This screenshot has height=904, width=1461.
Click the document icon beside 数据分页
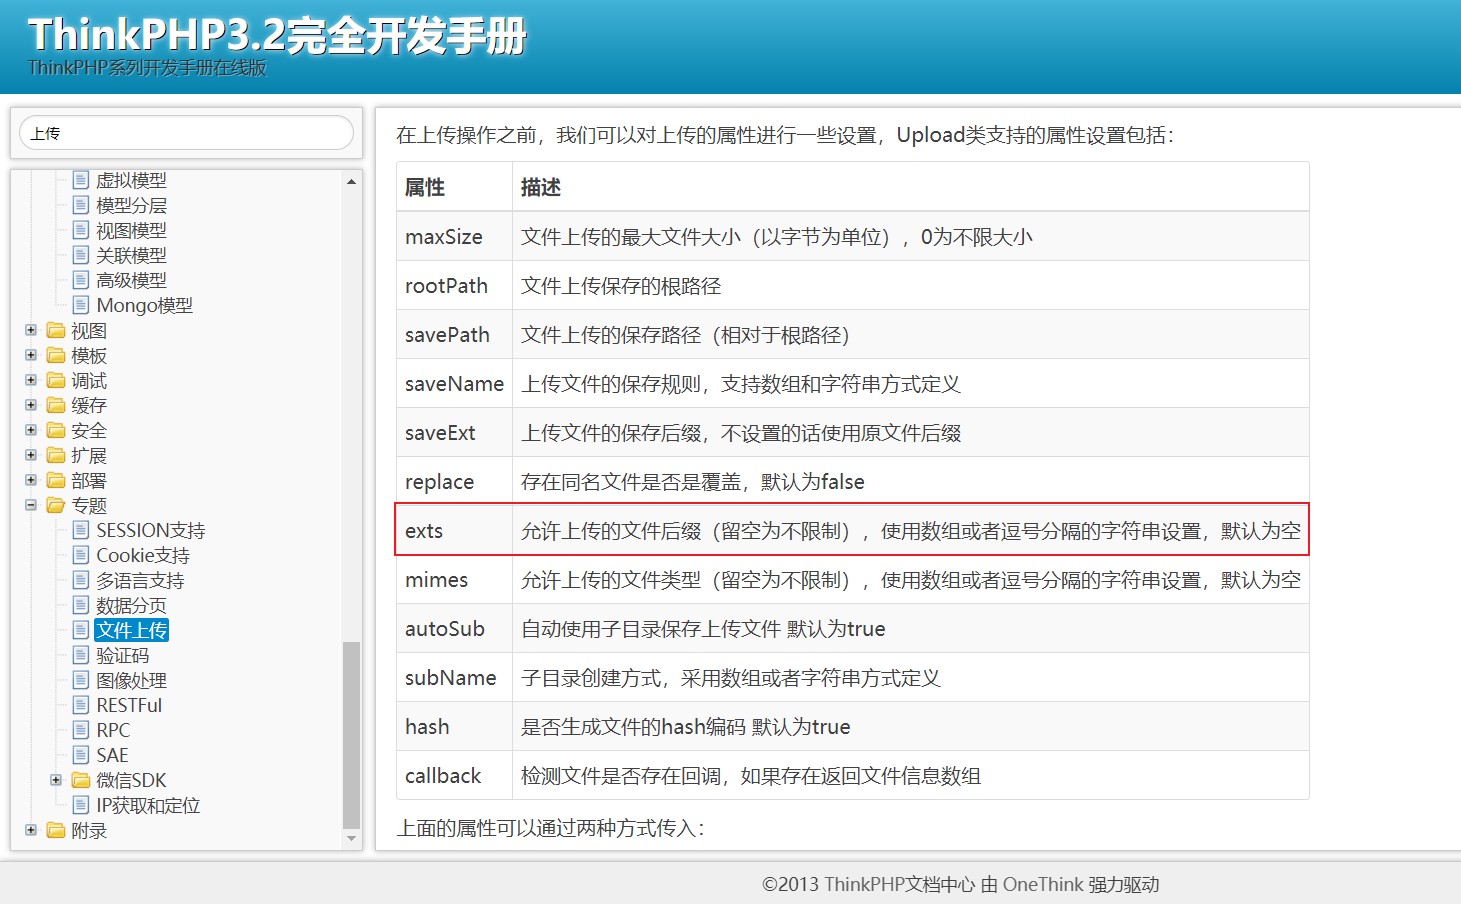[81, 605]
